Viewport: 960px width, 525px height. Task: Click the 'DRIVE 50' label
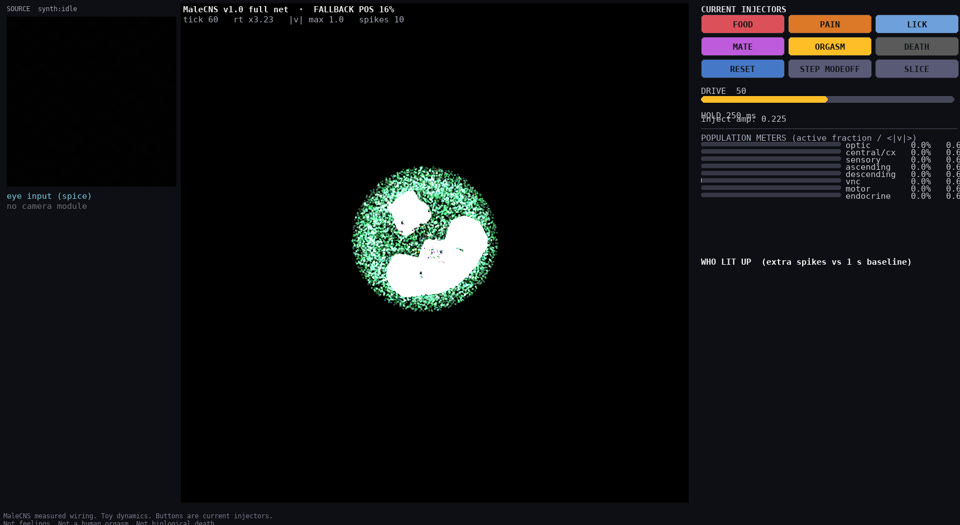pos(724,91)
